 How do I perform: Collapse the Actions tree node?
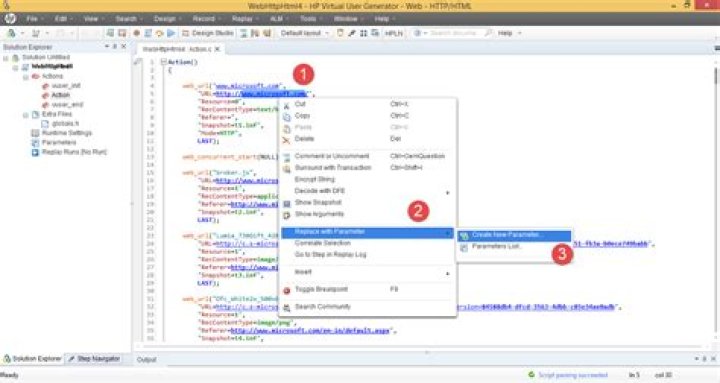click(26, 77)
